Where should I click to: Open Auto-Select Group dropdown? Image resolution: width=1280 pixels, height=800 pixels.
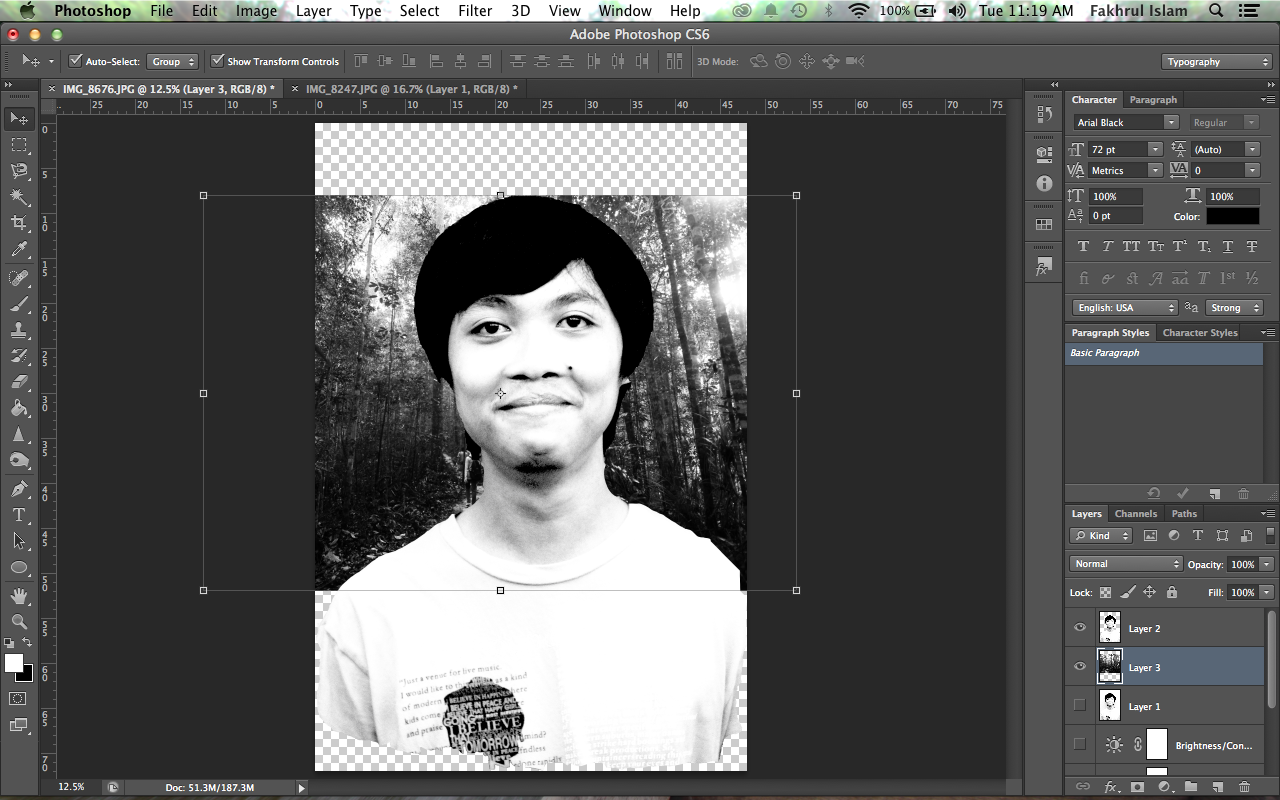coord(173,61)
